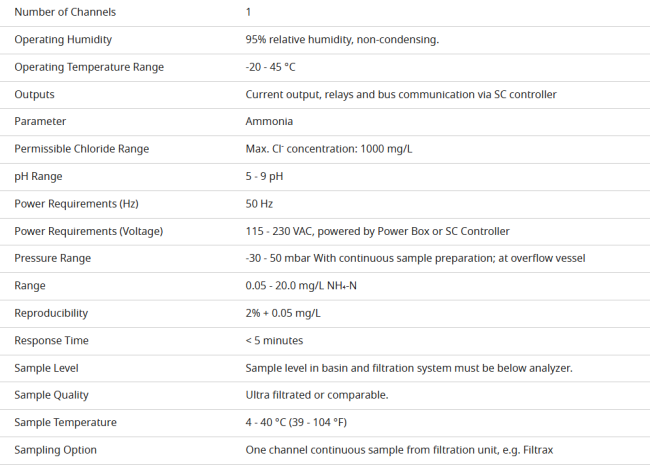Click the 5 - 9 pH value
This screenshot has width=650, height=466.
pyautogui.click(x=264, y=176)
